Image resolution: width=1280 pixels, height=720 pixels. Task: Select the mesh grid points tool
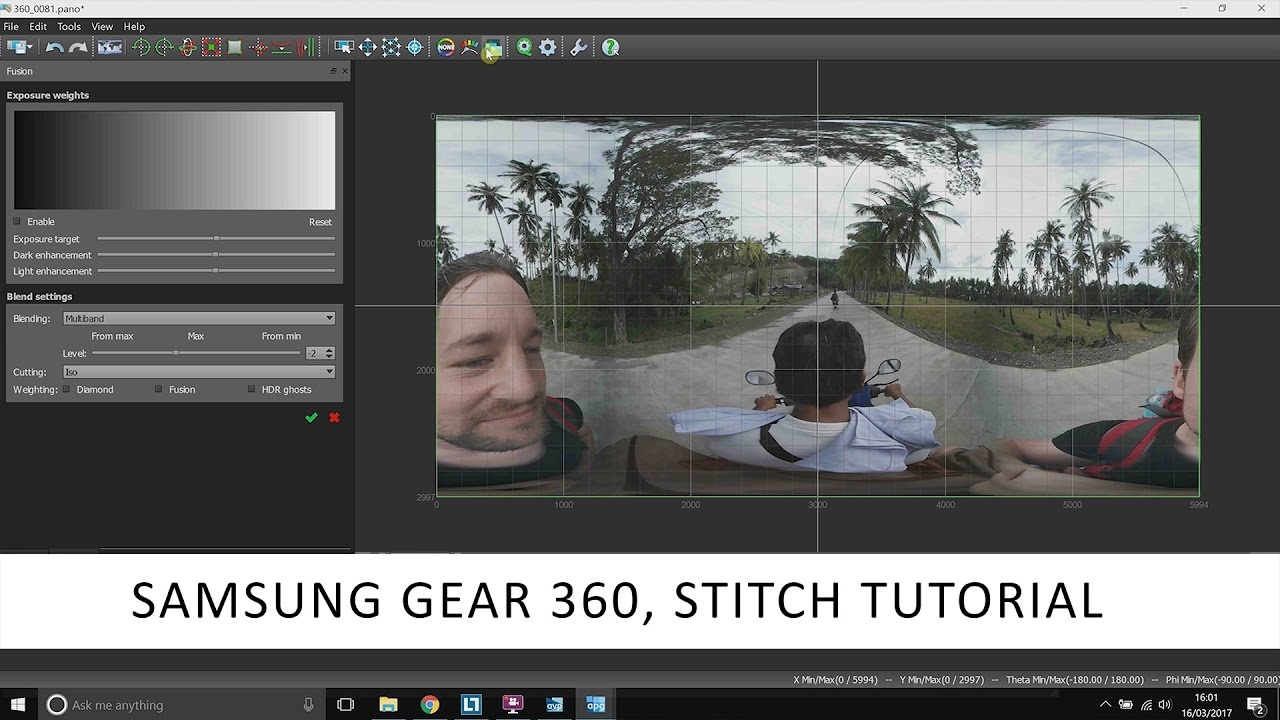391,47
